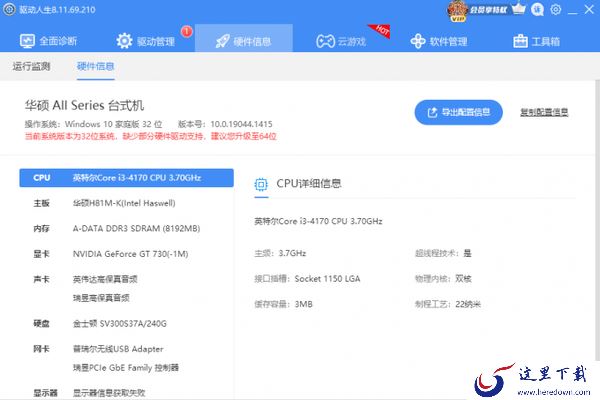Click the 超线程技术 value
Viewport: 600px width, 400px height.
click(x=467, y=253)
